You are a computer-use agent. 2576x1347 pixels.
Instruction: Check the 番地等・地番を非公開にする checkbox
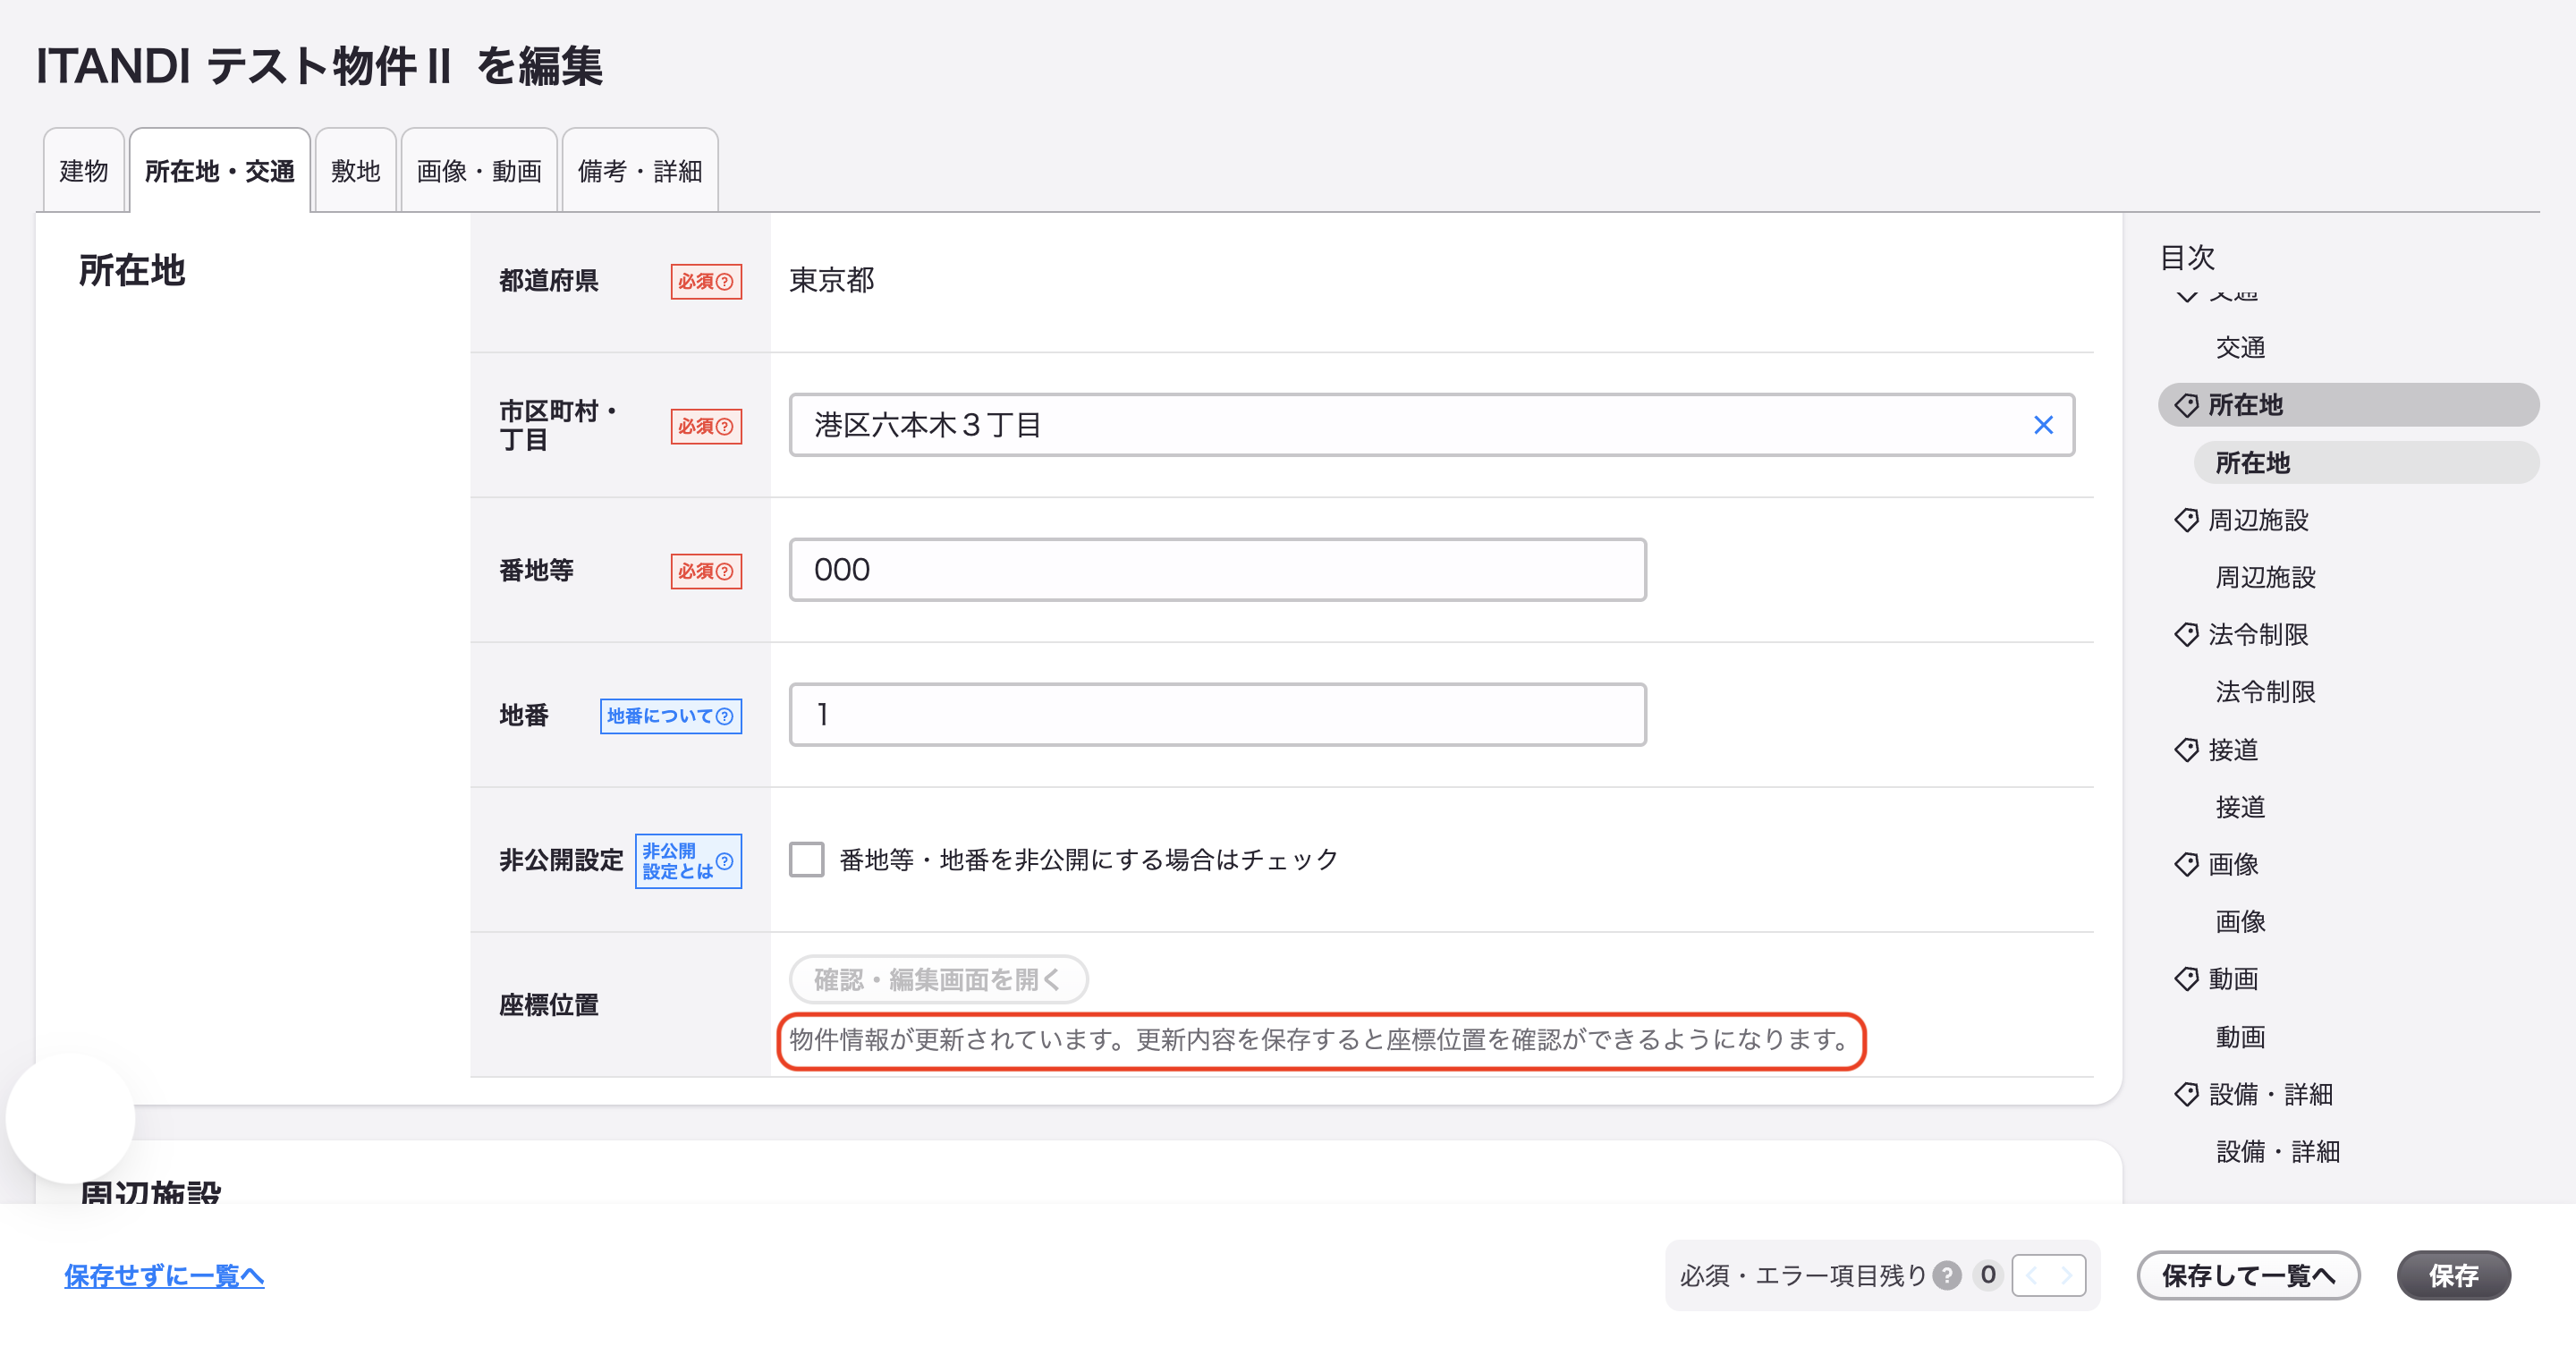coord(806,860)
